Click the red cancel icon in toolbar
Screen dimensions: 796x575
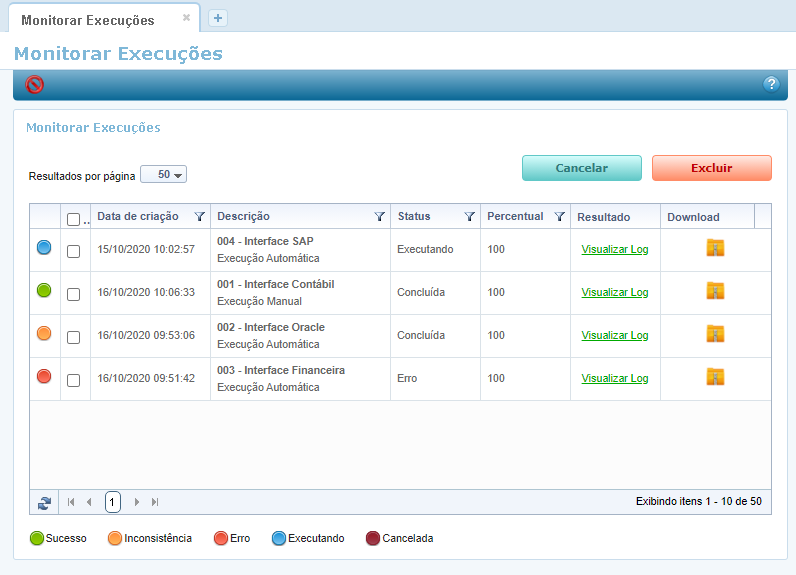35,85
